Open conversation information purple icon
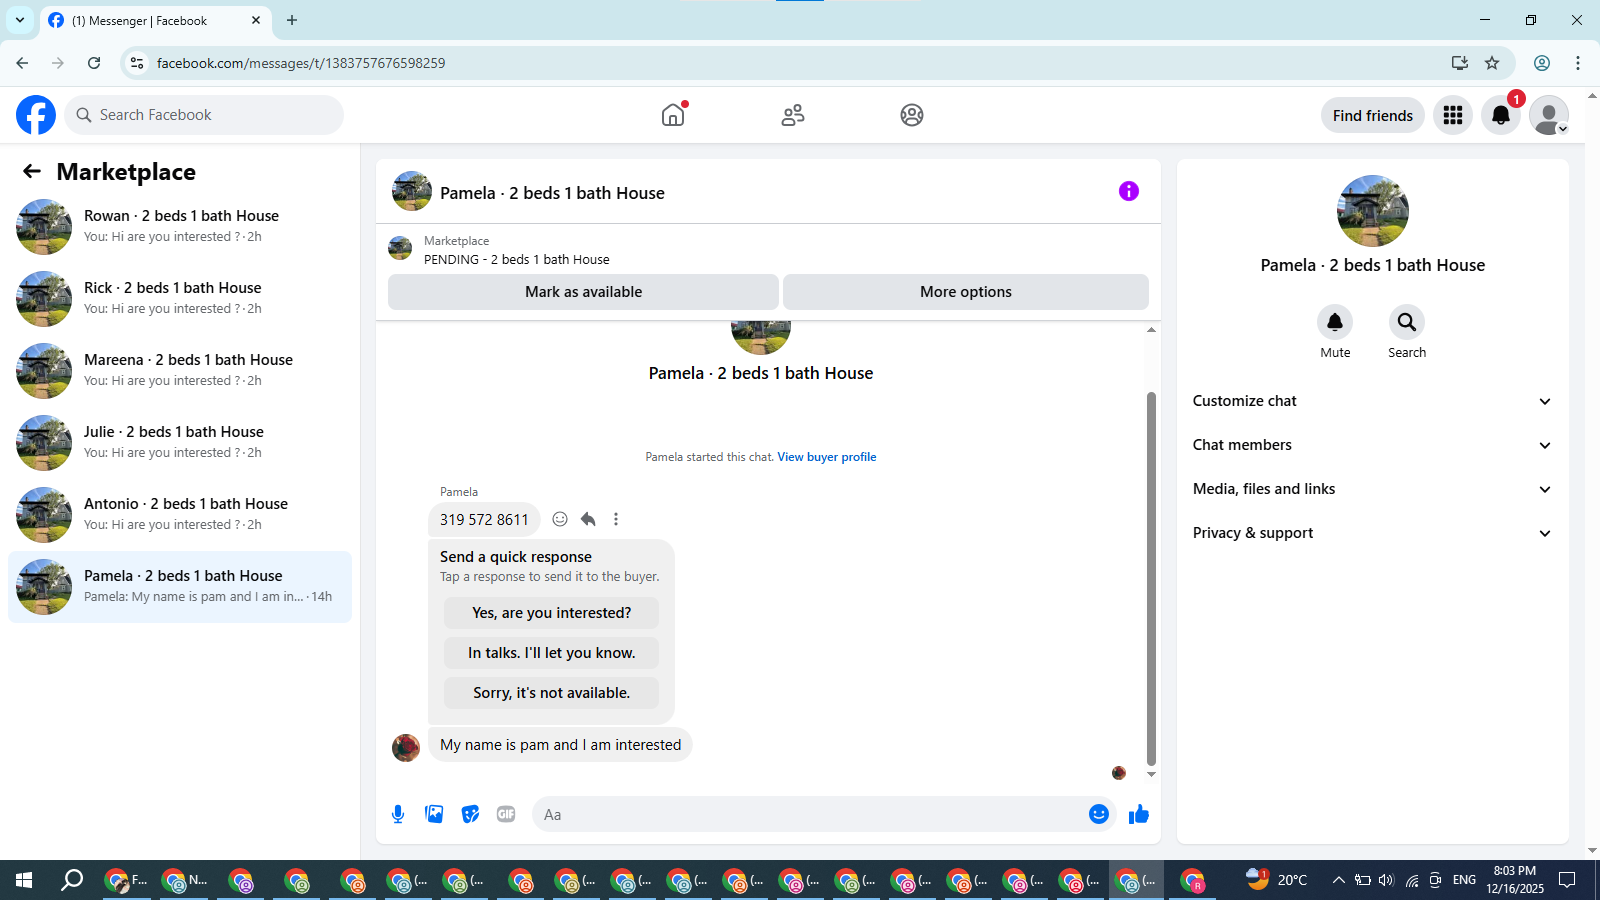This screenshot has height=900, width=1600. coord(1129,191)
